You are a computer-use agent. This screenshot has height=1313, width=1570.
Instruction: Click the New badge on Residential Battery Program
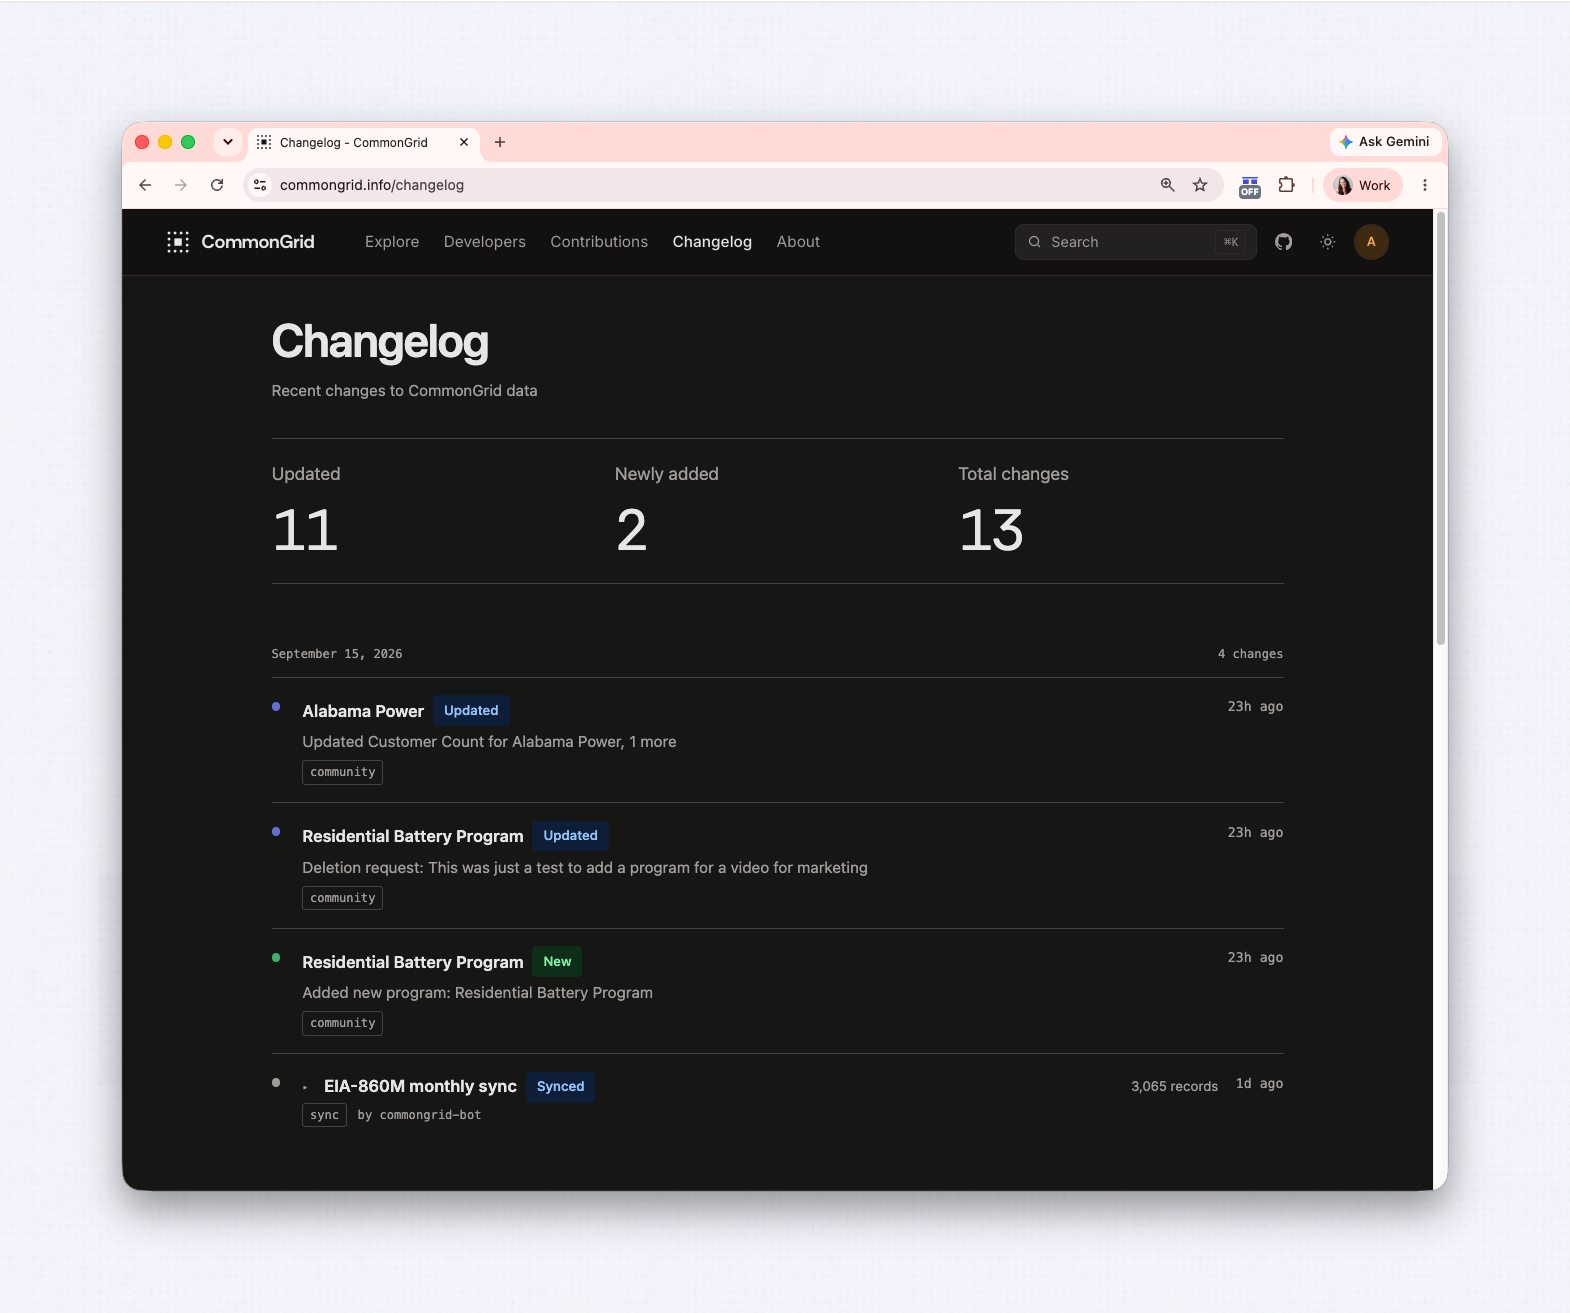(557, 962)
